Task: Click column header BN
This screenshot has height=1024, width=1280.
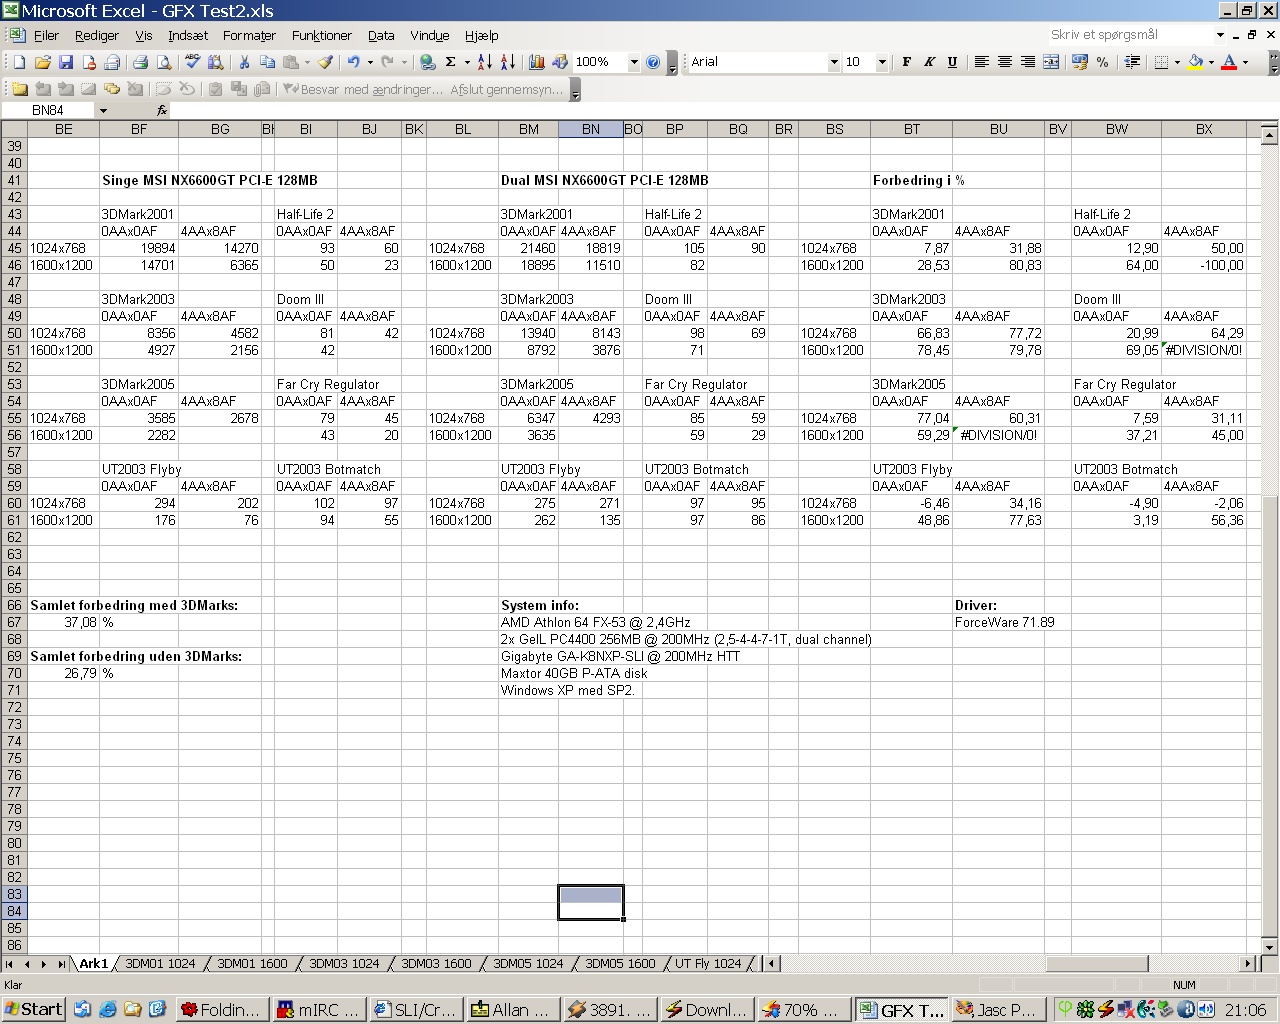Action: (x=591, y=129)
